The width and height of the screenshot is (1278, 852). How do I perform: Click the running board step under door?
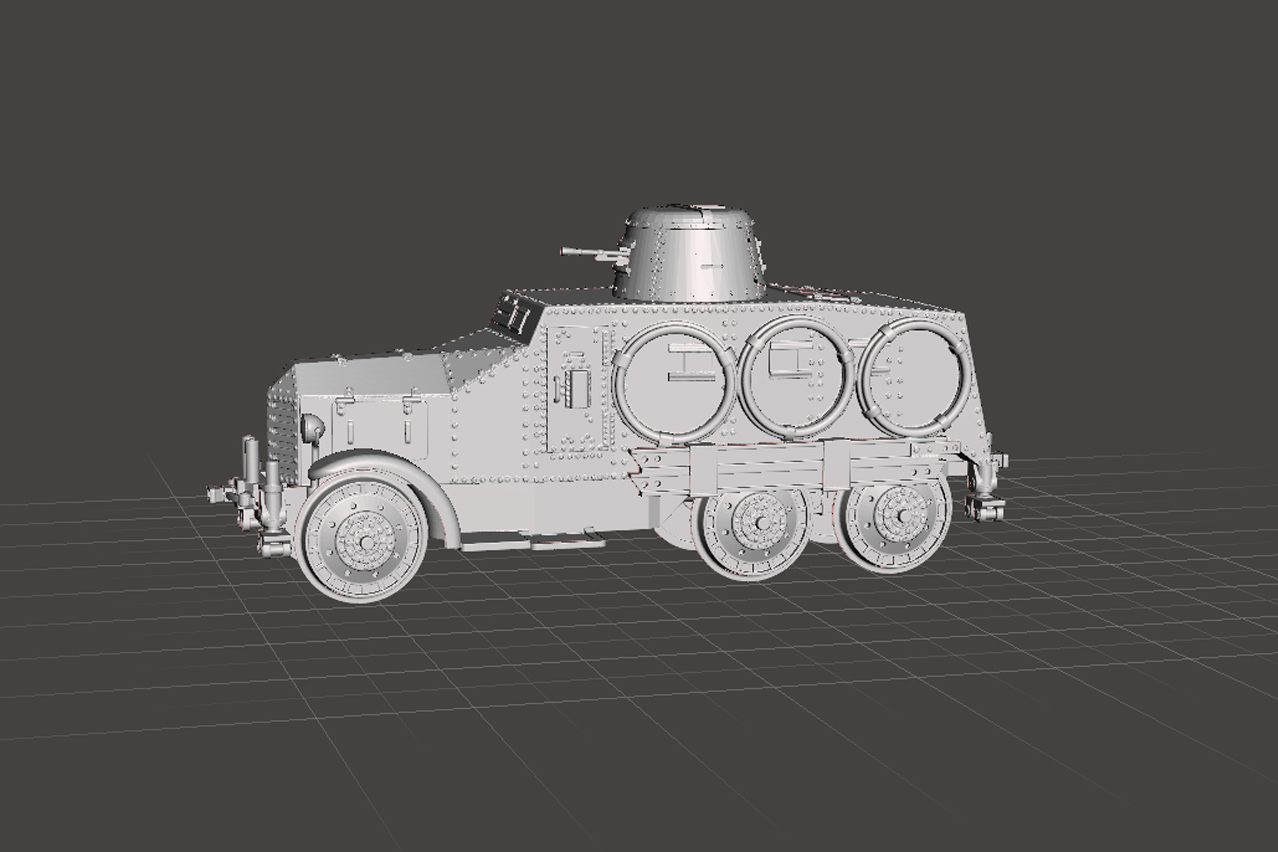tap(531, 543)
